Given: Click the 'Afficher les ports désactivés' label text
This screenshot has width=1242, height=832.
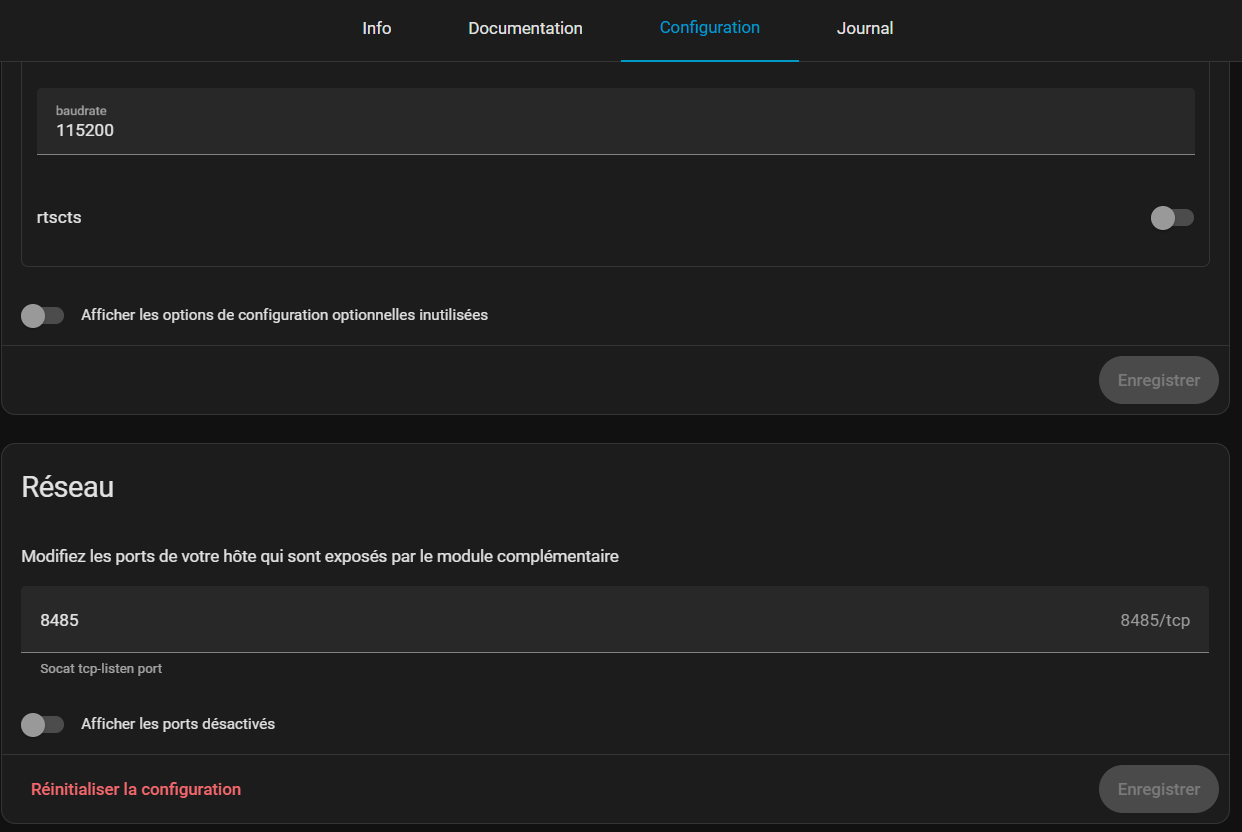Looking at the screenshot, I should point(178,724).
